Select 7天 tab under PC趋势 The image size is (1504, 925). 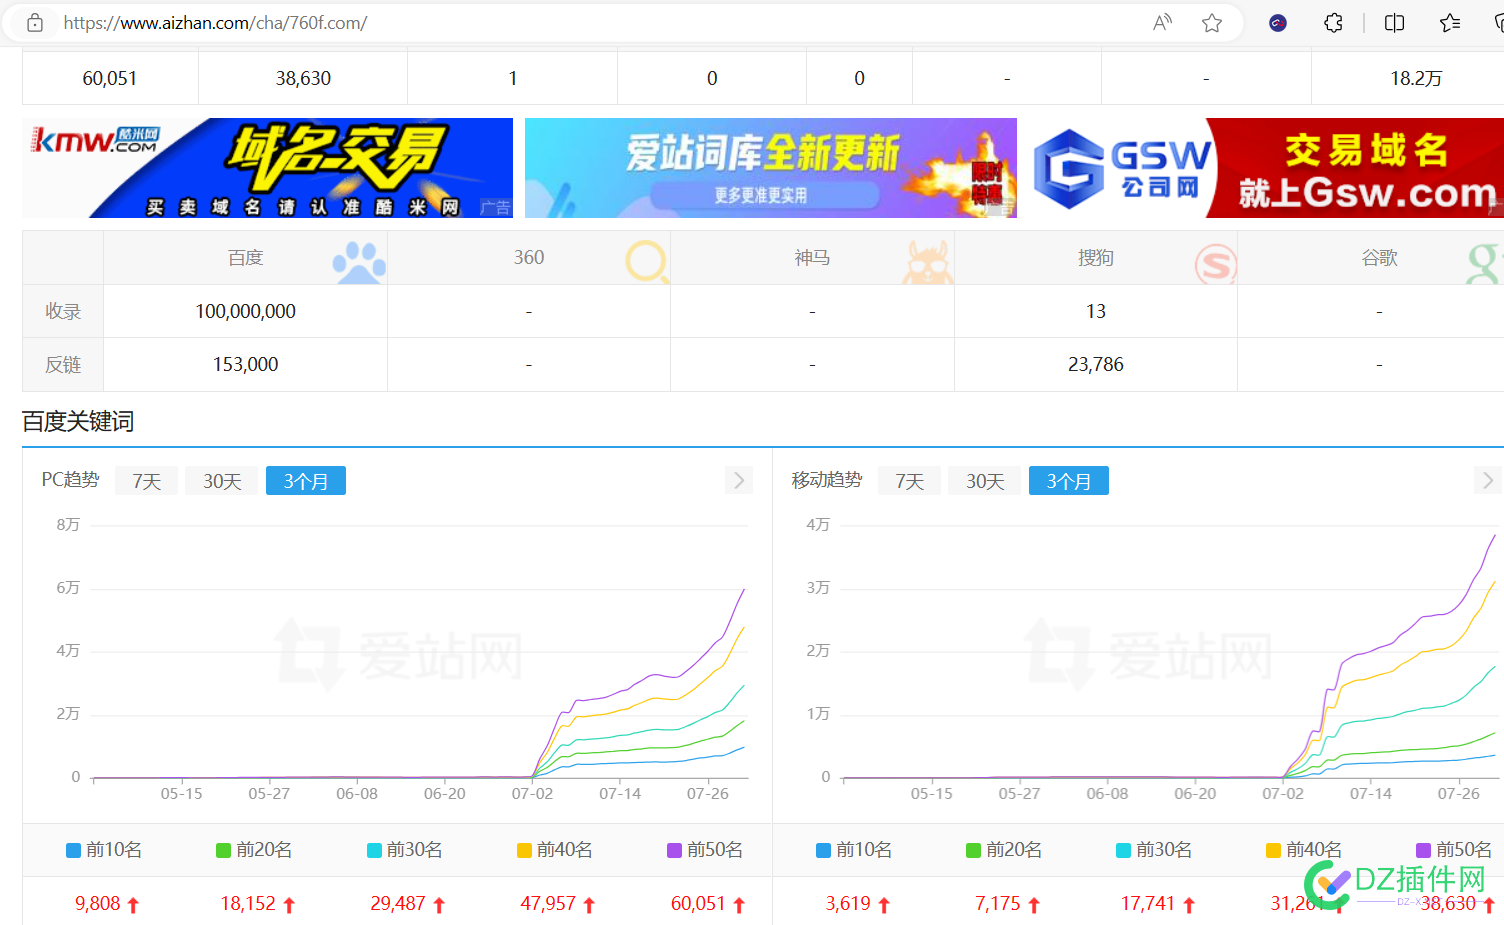[x=146, y=481]
